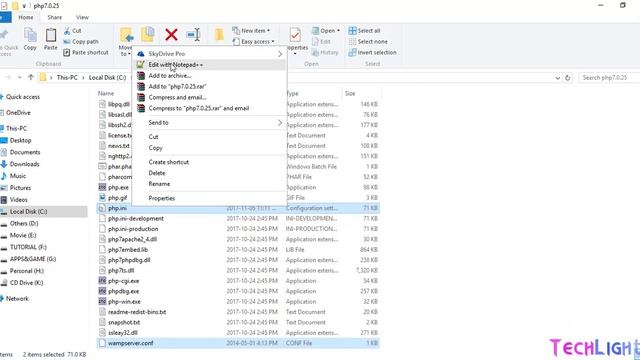The width and height of the screenshot is (640, 360).
Task: Click the Properties checkmark icon
Action: coord(295,35)
